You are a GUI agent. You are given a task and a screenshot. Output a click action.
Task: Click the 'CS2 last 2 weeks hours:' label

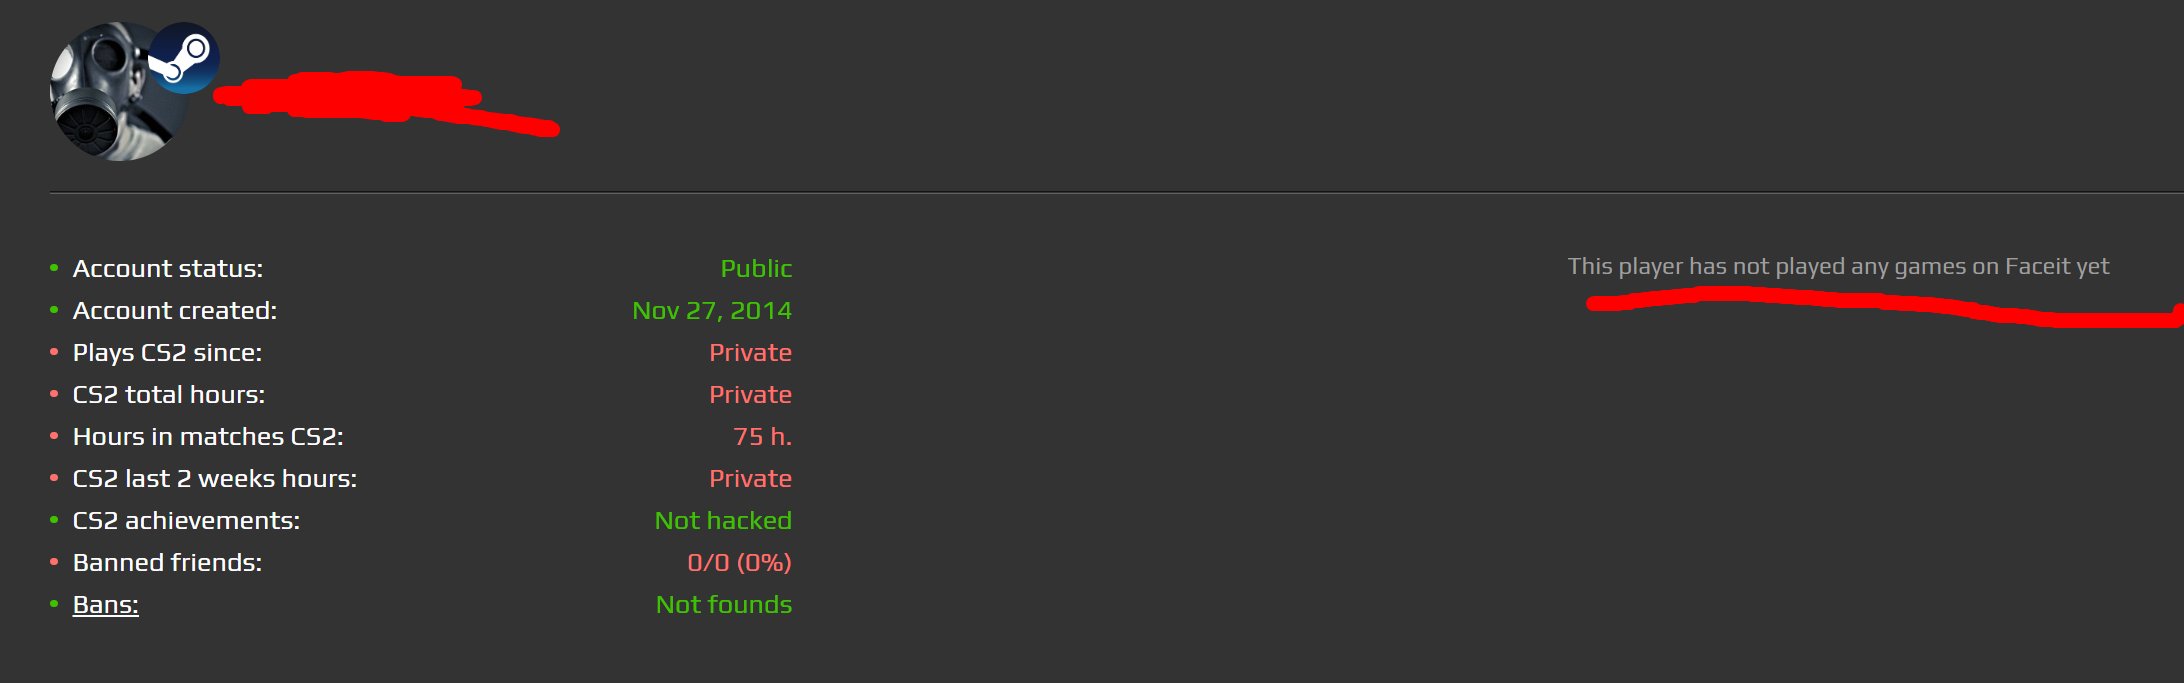[215, 479]
